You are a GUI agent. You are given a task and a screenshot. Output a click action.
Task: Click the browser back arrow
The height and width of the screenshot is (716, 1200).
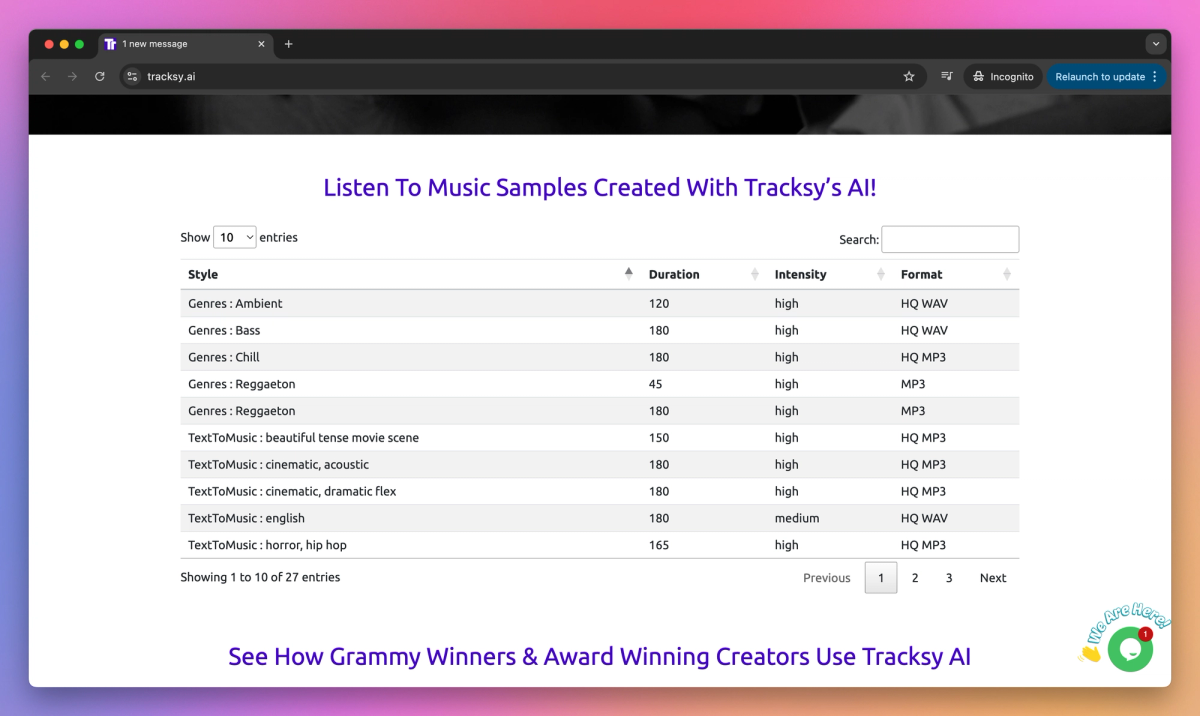pyautogui.click(x=45, y=76)
